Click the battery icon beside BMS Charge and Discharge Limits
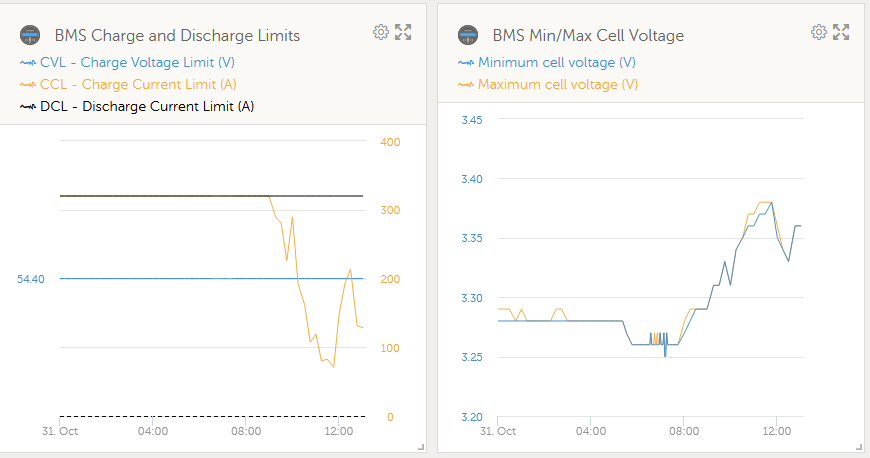Image resolution: width=870 pixels, height=458 pixels. 30,35
